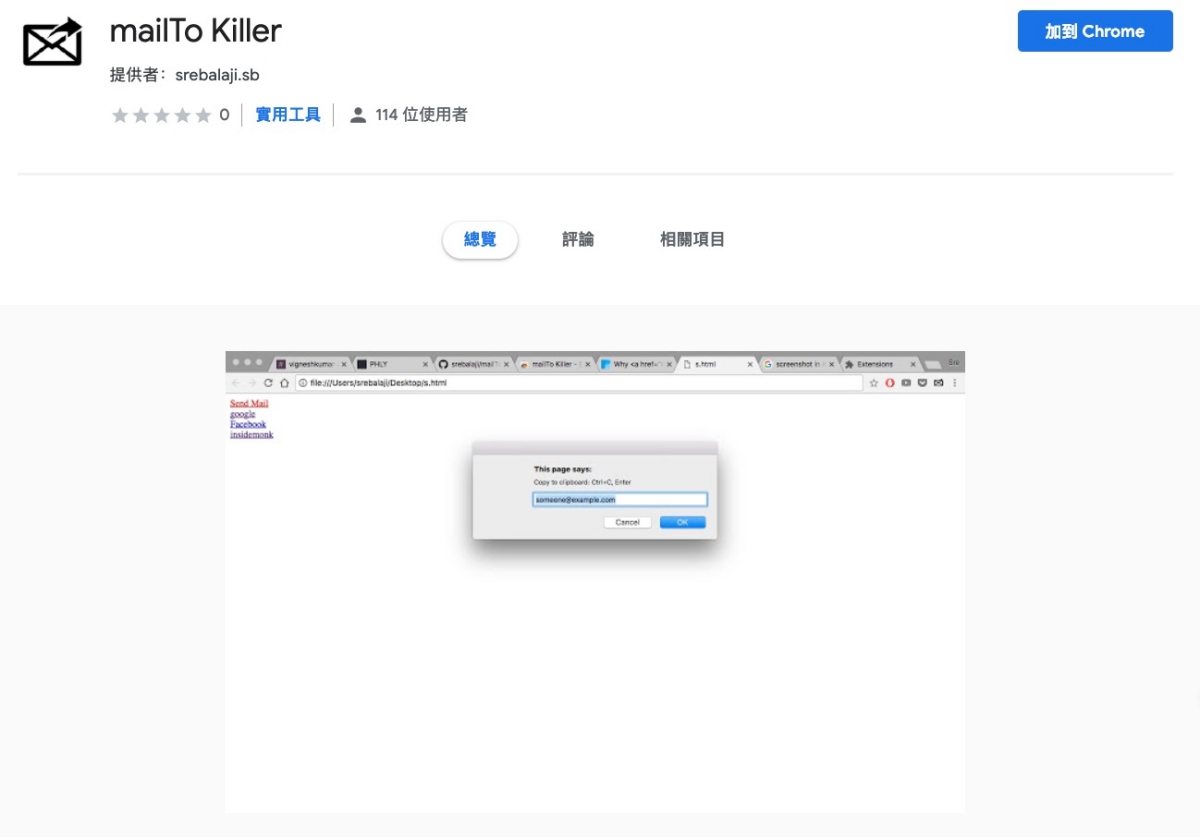Click the home icon in screenshot browser
This screenshot has width=1200, height=837.
pos(284,383)
